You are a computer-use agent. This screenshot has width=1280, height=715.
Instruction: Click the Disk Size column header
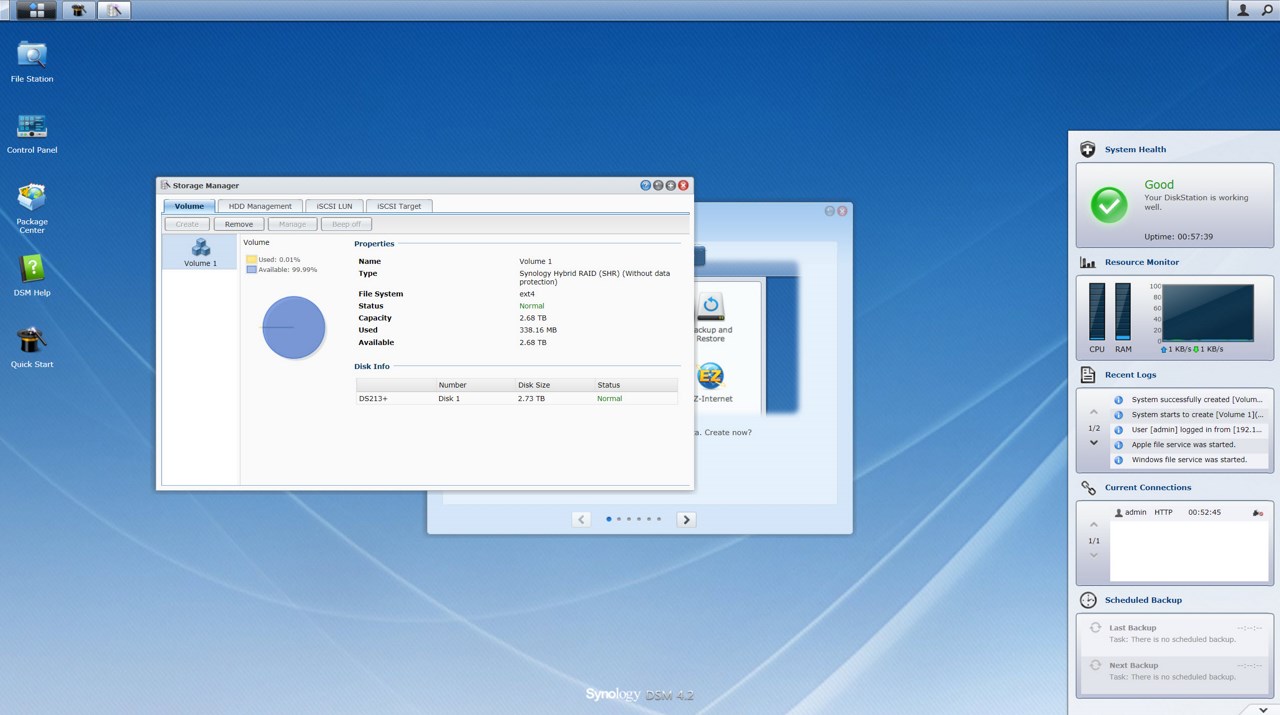pyautogui.click(x=554, y=385)
